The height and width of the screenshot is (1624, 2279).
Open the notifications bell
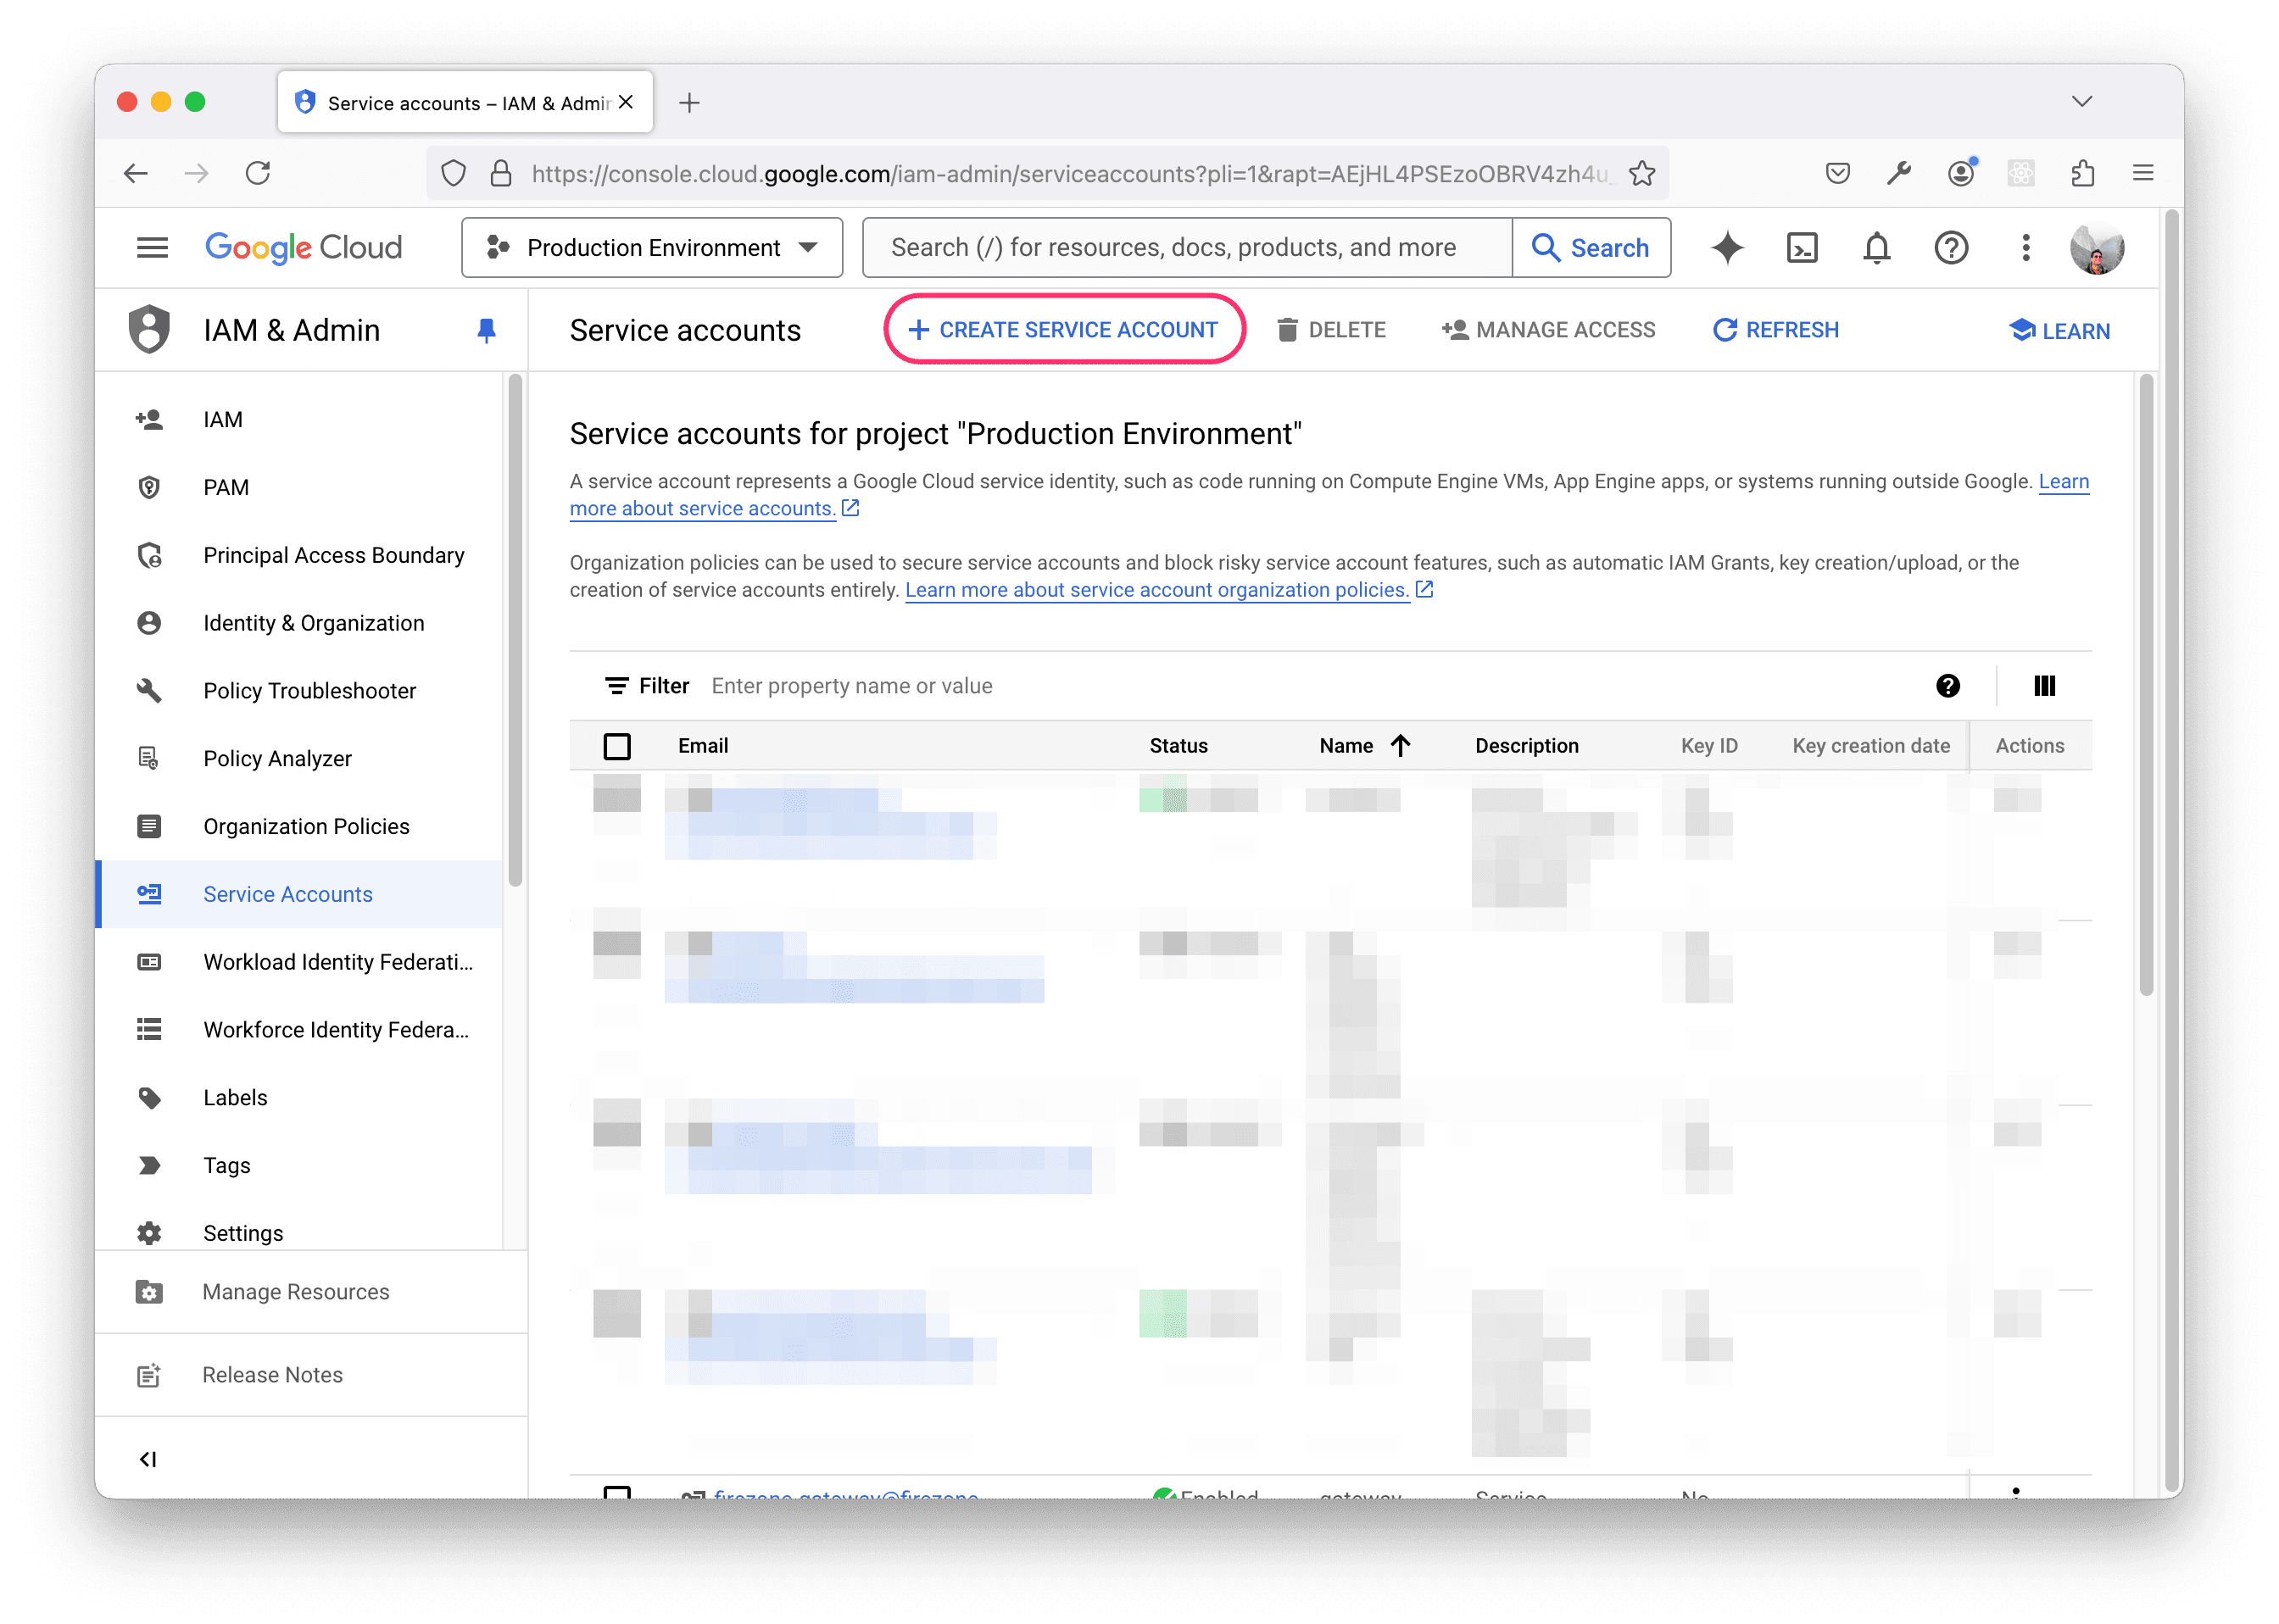[x=1877, y=248]
